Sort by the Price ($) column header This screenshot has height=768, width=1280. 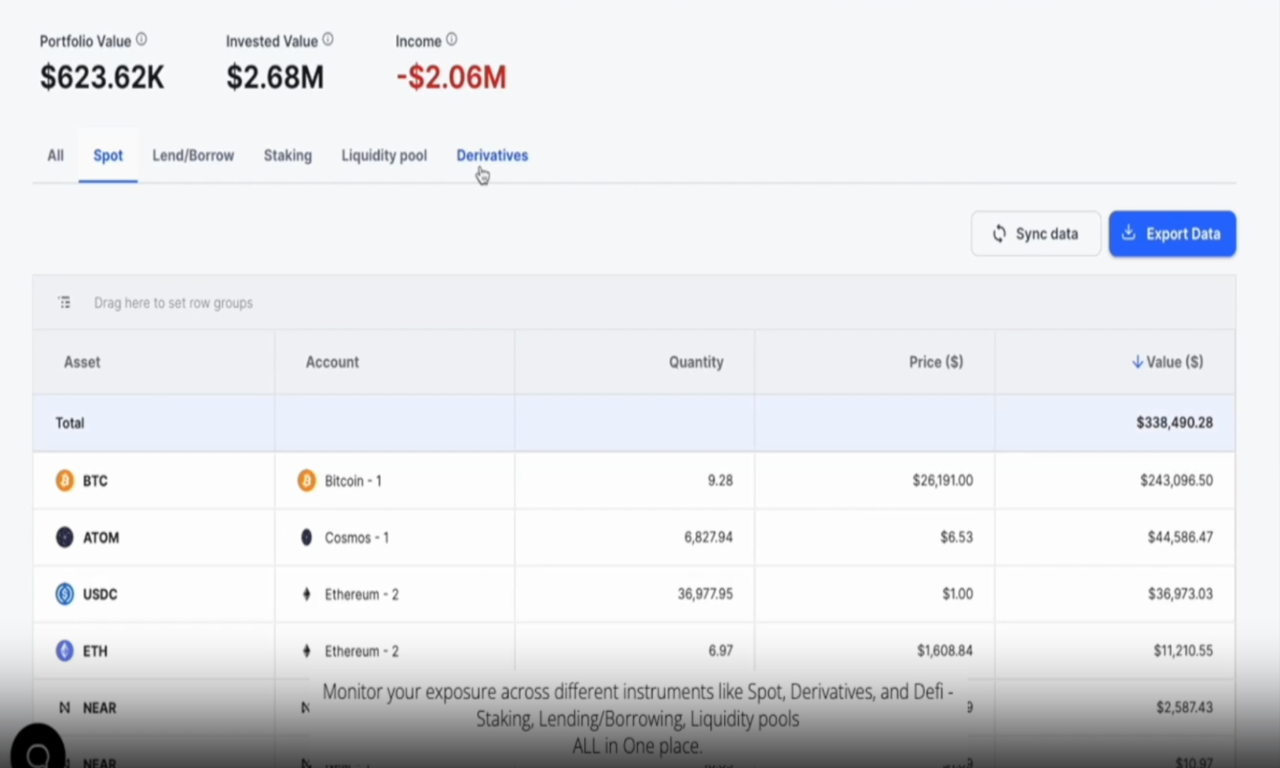(936, 362)
